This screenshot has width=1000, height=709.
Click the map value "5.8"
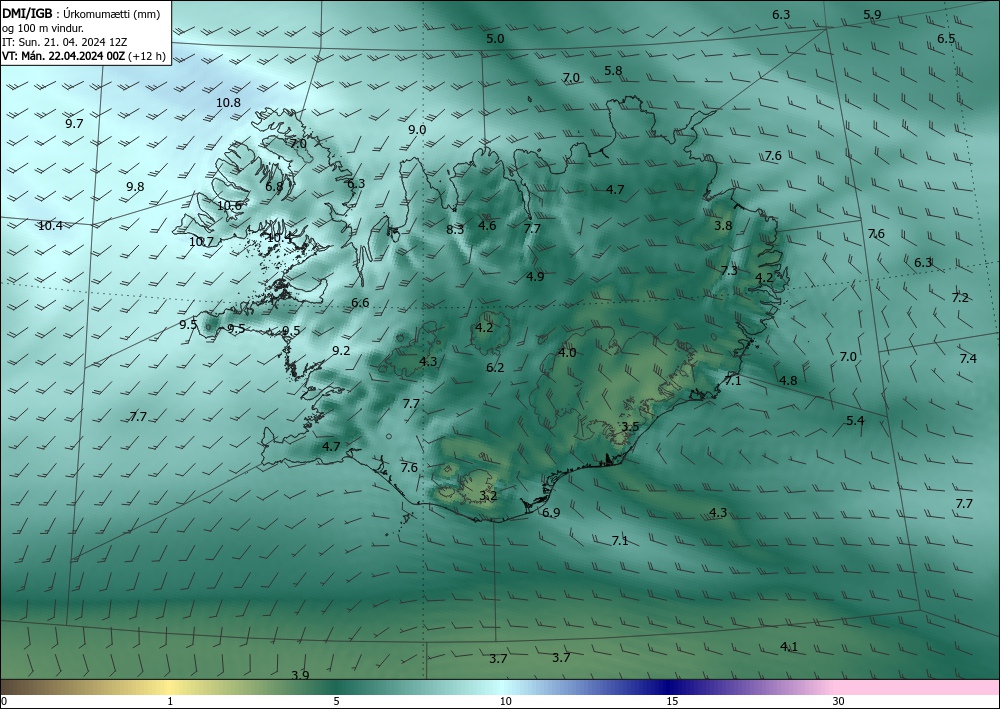click(x=613, y=71)
